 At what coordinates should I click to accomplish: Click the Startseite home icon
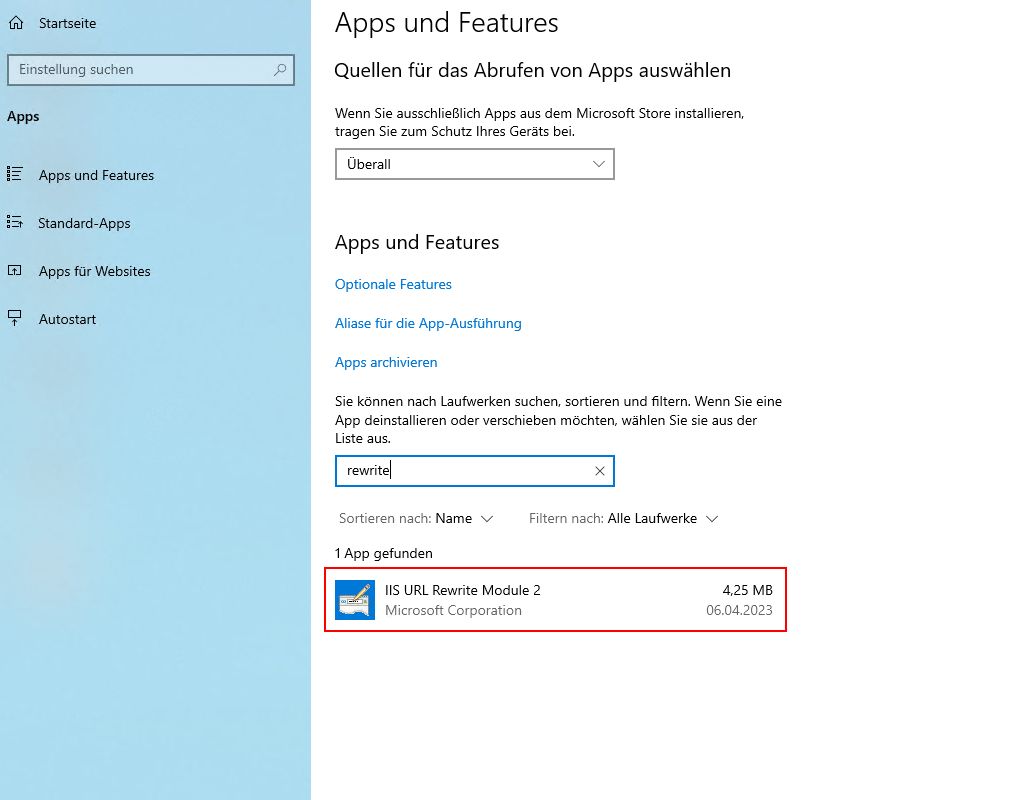click(x=15, y=23)
